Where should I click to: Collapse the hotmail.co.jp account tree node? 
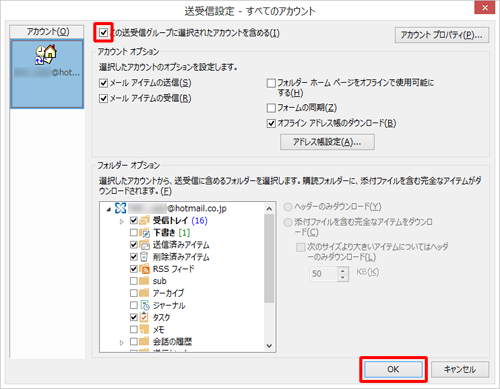(109, 209)
